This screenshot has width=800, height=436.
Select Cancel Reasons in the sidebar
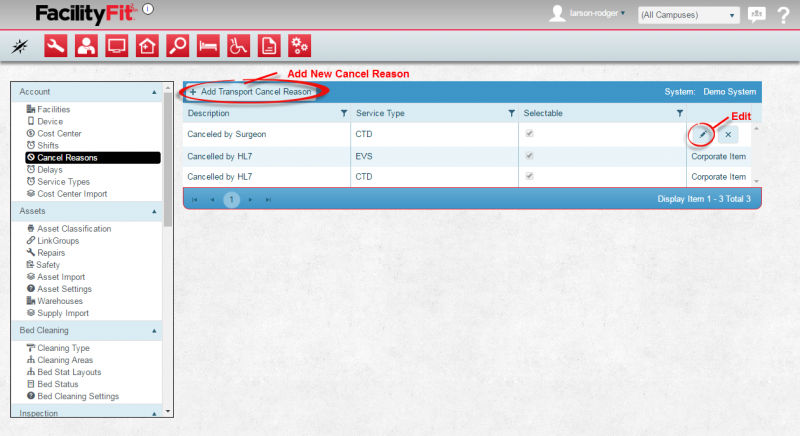click(x=93, y=158)
